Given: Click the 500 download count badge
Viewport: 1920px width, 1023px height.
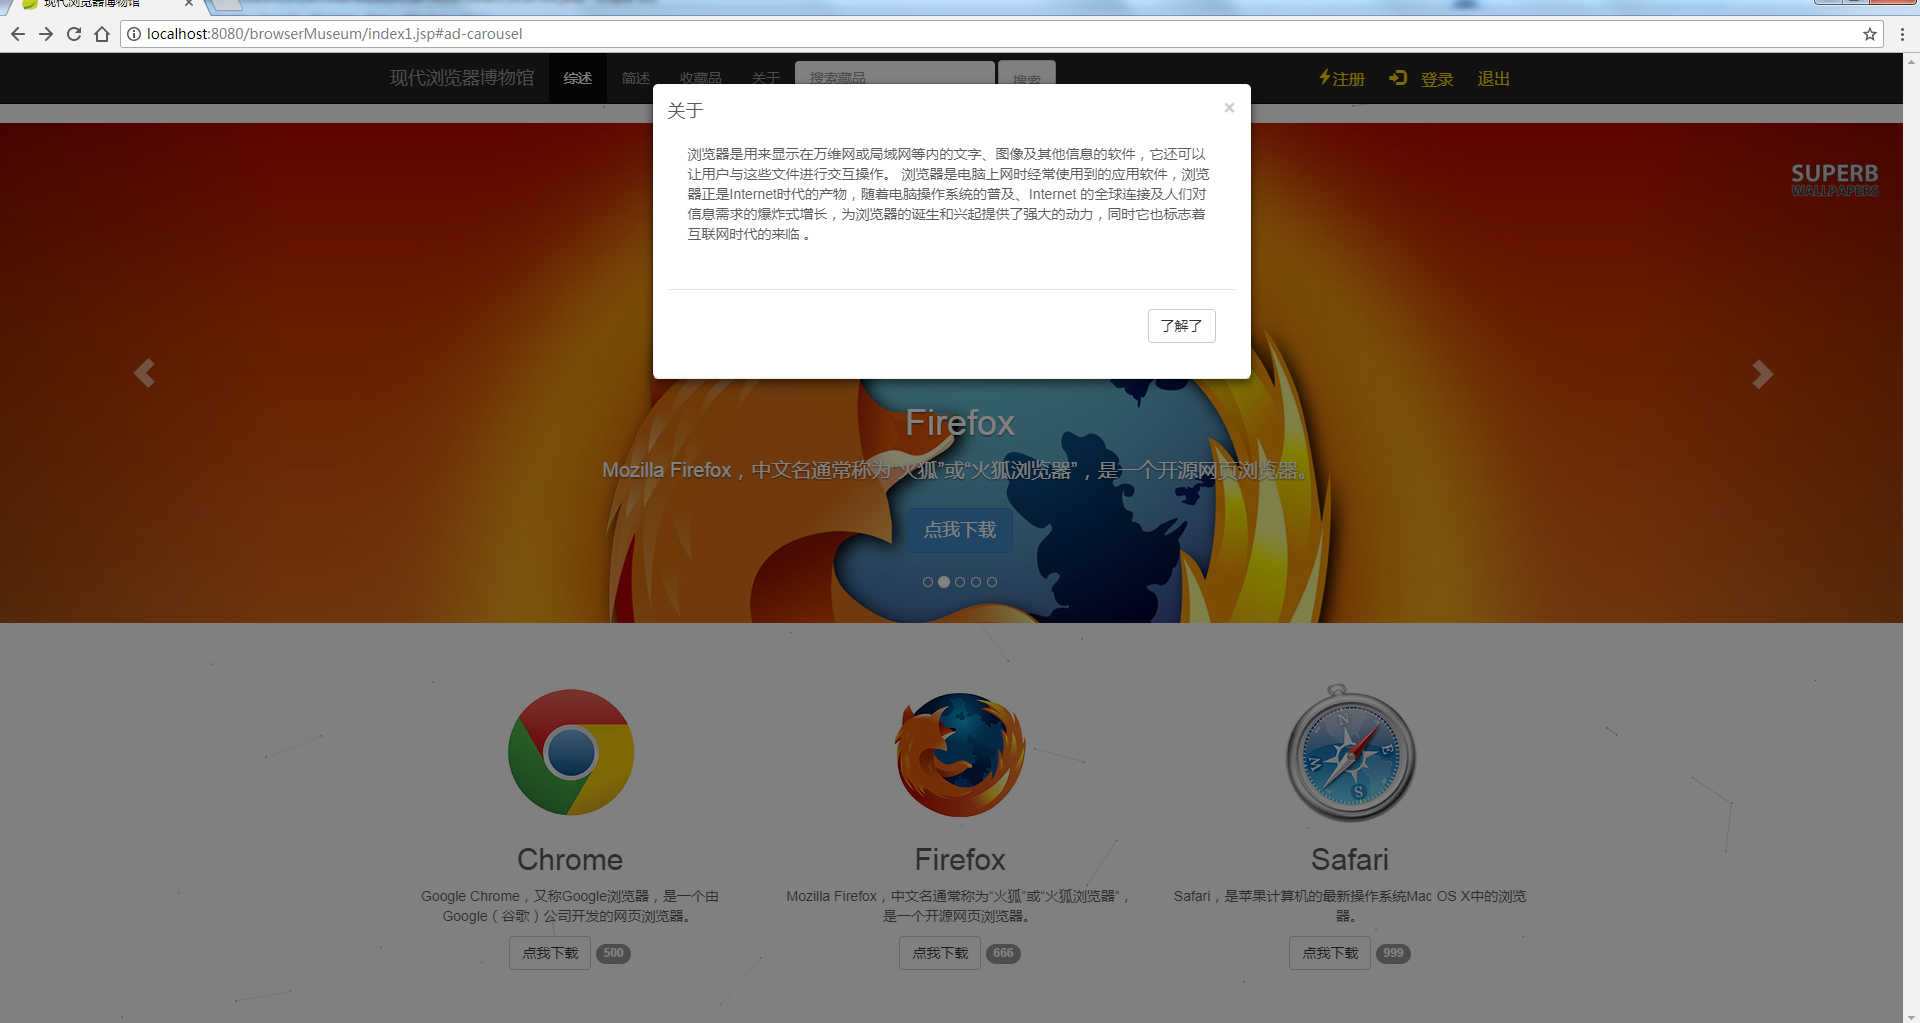Looking at the screenshot, I should tap(613, 953).
